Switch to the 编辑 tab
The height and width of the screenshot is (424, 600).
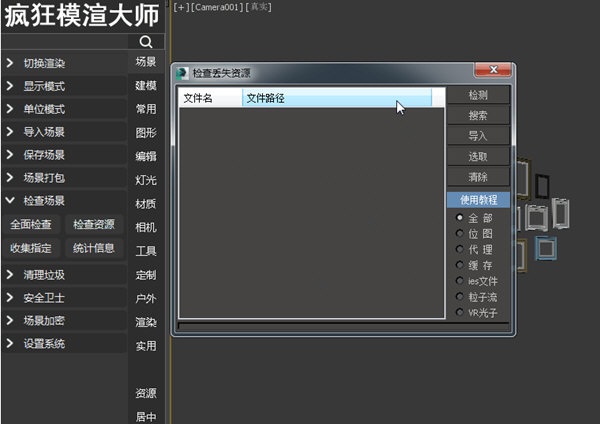click(x=146, y=157)
